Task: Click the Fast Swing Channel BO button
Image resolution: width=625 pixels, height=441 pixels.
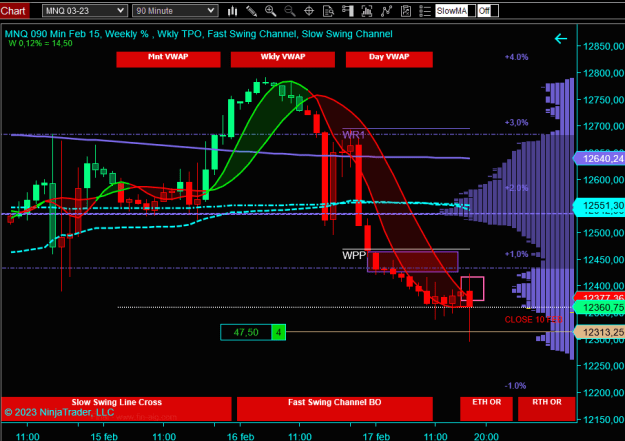Action: (x=335, y=409)
